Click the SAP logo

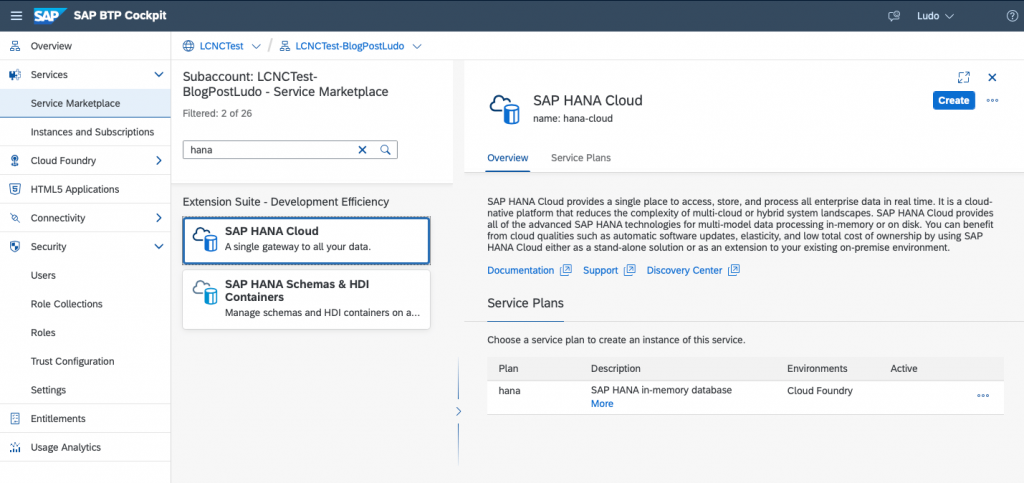click(50, 15)
